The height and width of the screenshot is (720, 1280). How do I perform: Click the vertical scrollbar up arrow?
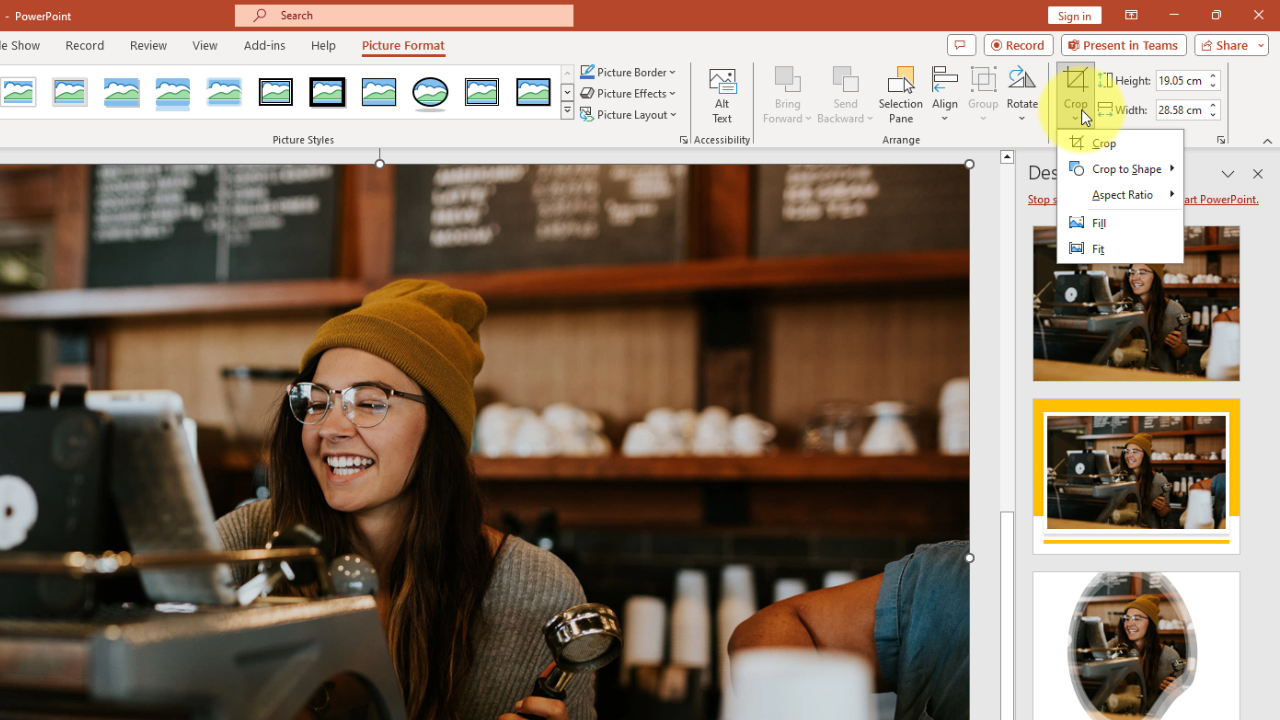(1007, 157)
